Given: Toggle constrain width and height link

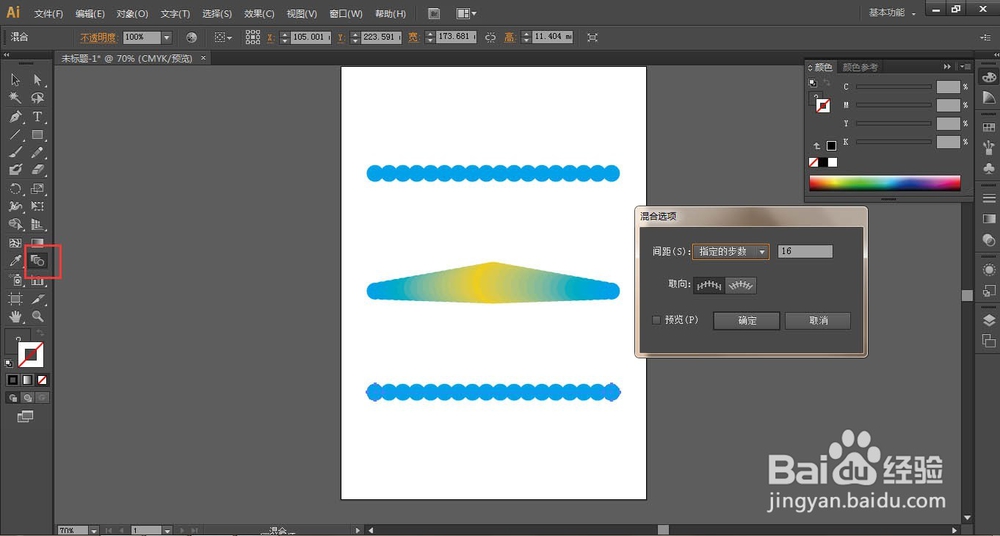Looking at the screenshot, I should (490, 38).
